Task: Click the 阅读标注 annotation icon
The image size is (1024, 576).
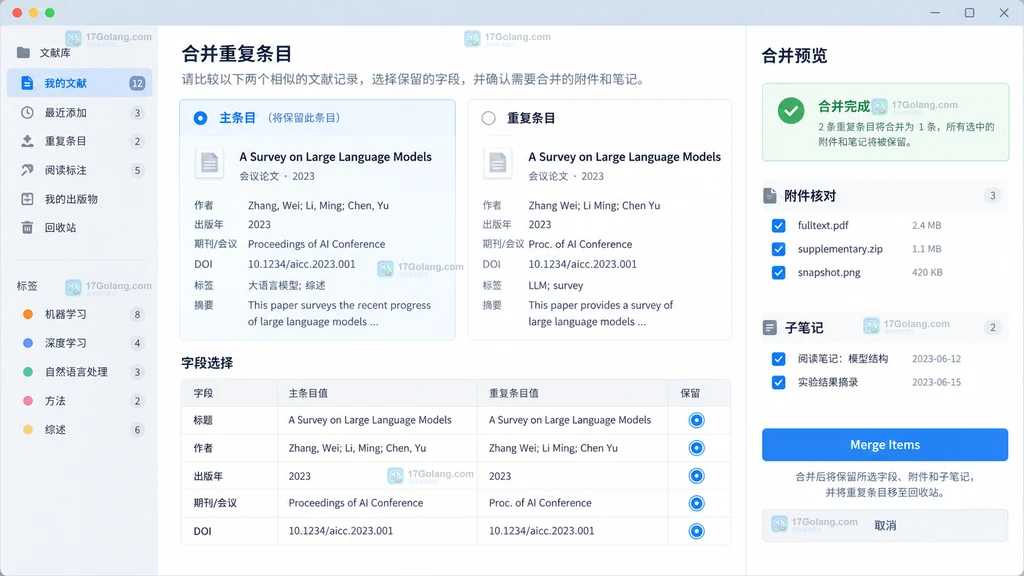Action: coord(27,170)
